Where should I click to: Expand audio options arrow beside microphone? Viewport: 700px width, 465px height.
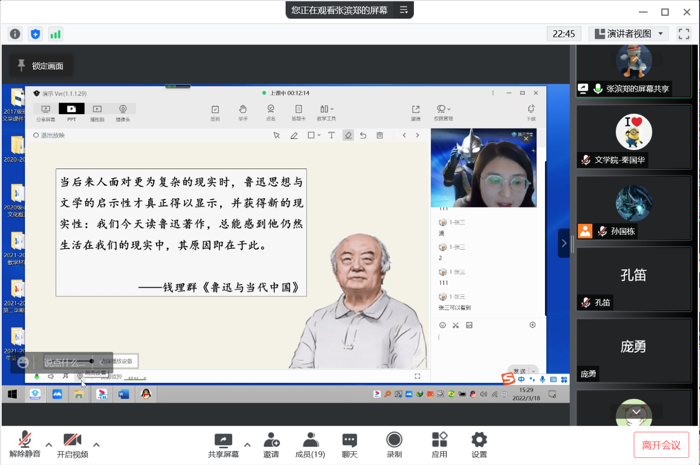pos(48,445)
